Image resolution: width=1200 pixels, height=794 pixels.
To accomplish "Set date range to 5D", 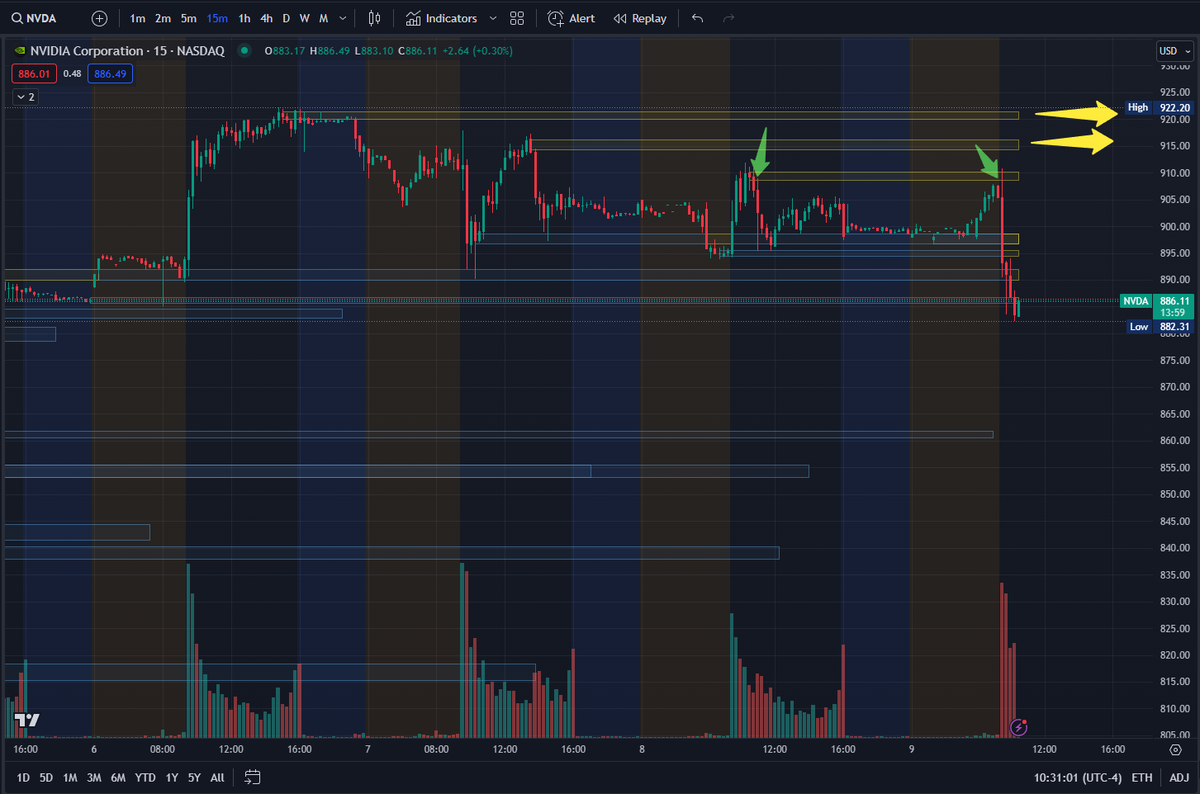I will click(x=46, y=777).
